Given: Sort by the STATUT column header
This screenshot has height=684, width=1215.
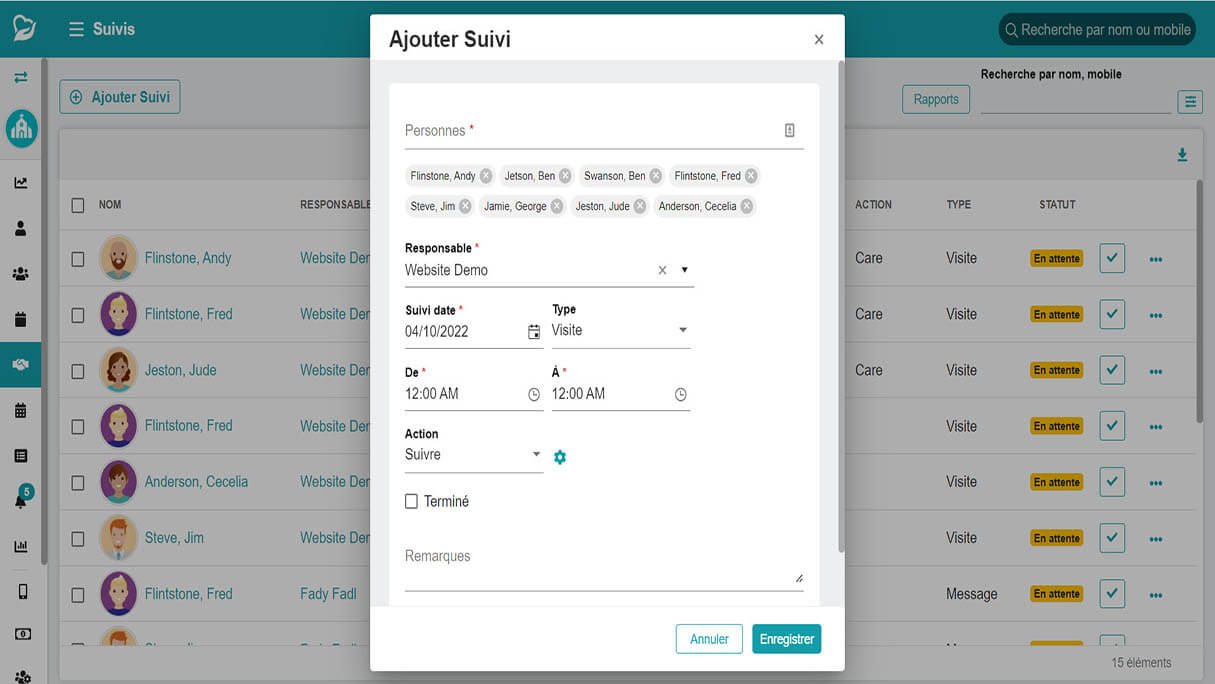Looking at the screenshot, I should click(x=1057, y=205).
